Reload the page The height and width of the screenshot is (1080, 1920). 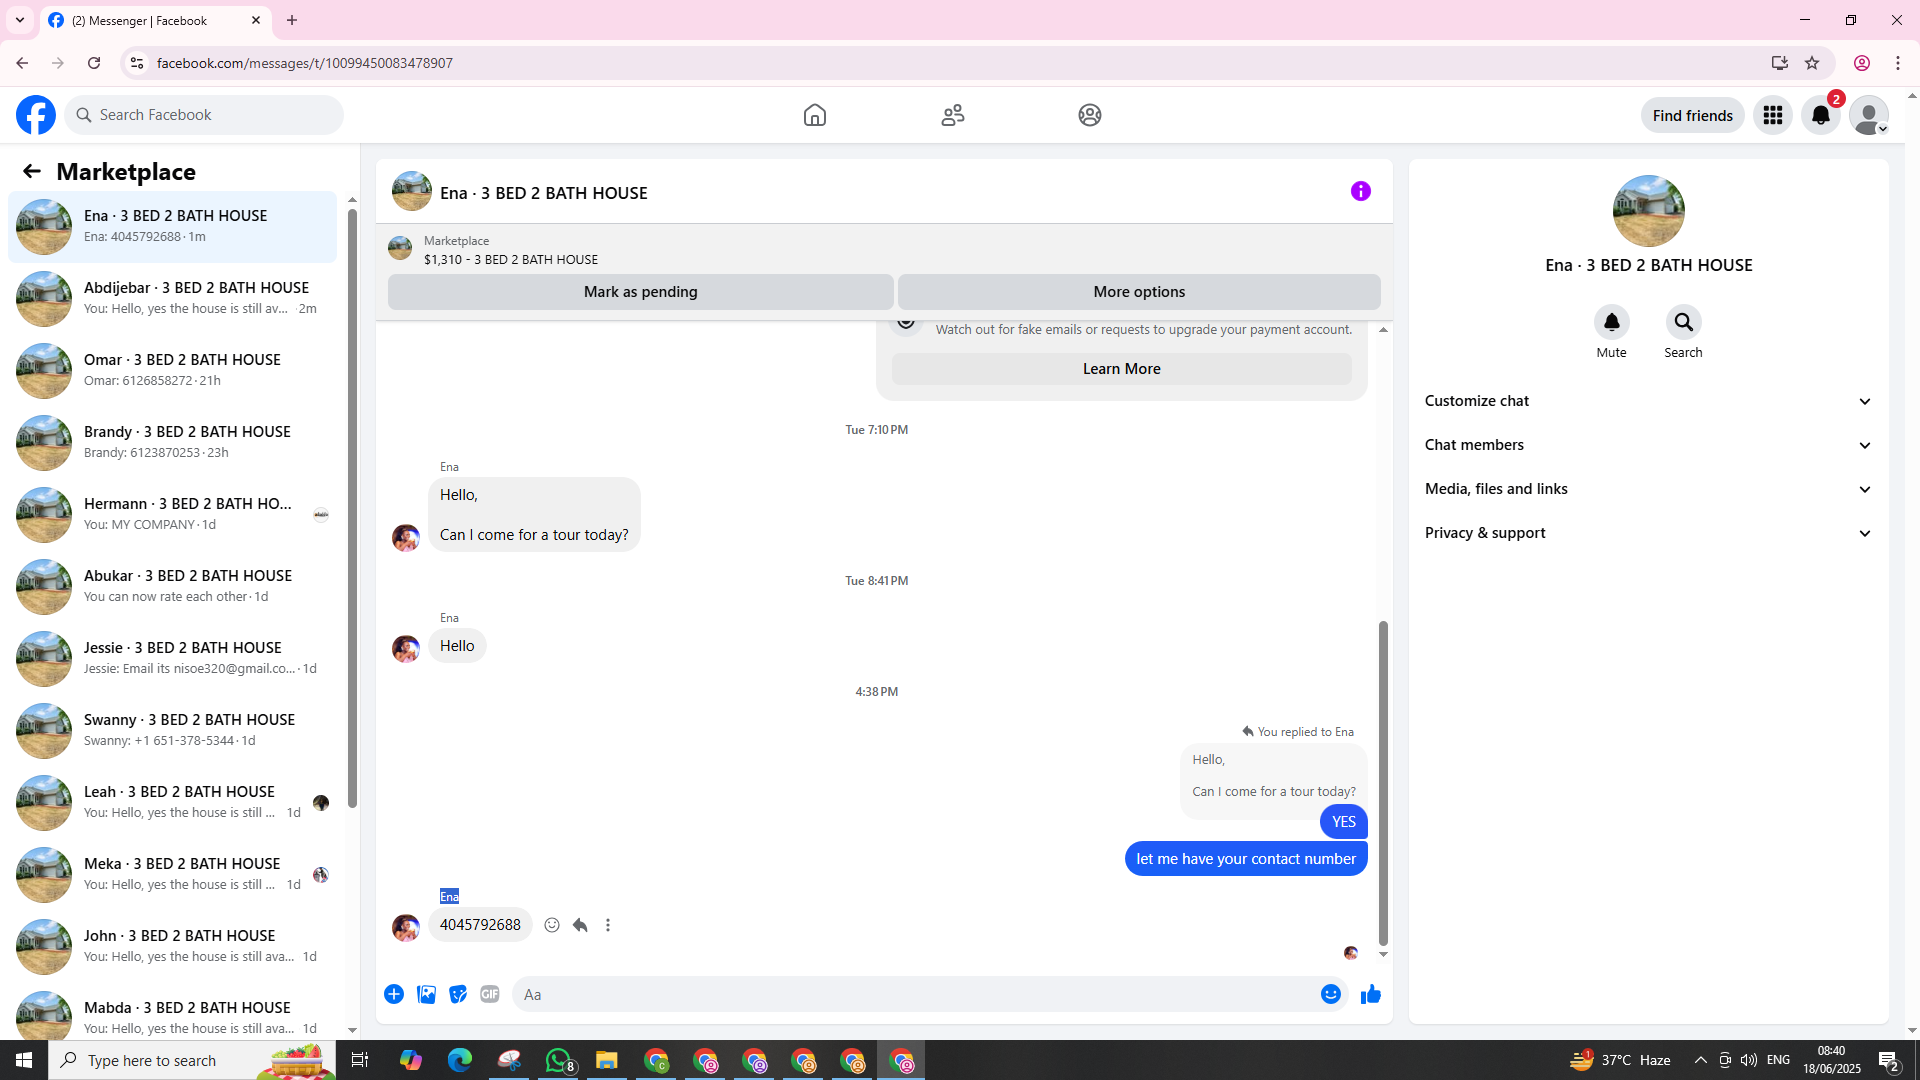pyautogui.click(x=94, y=63)
